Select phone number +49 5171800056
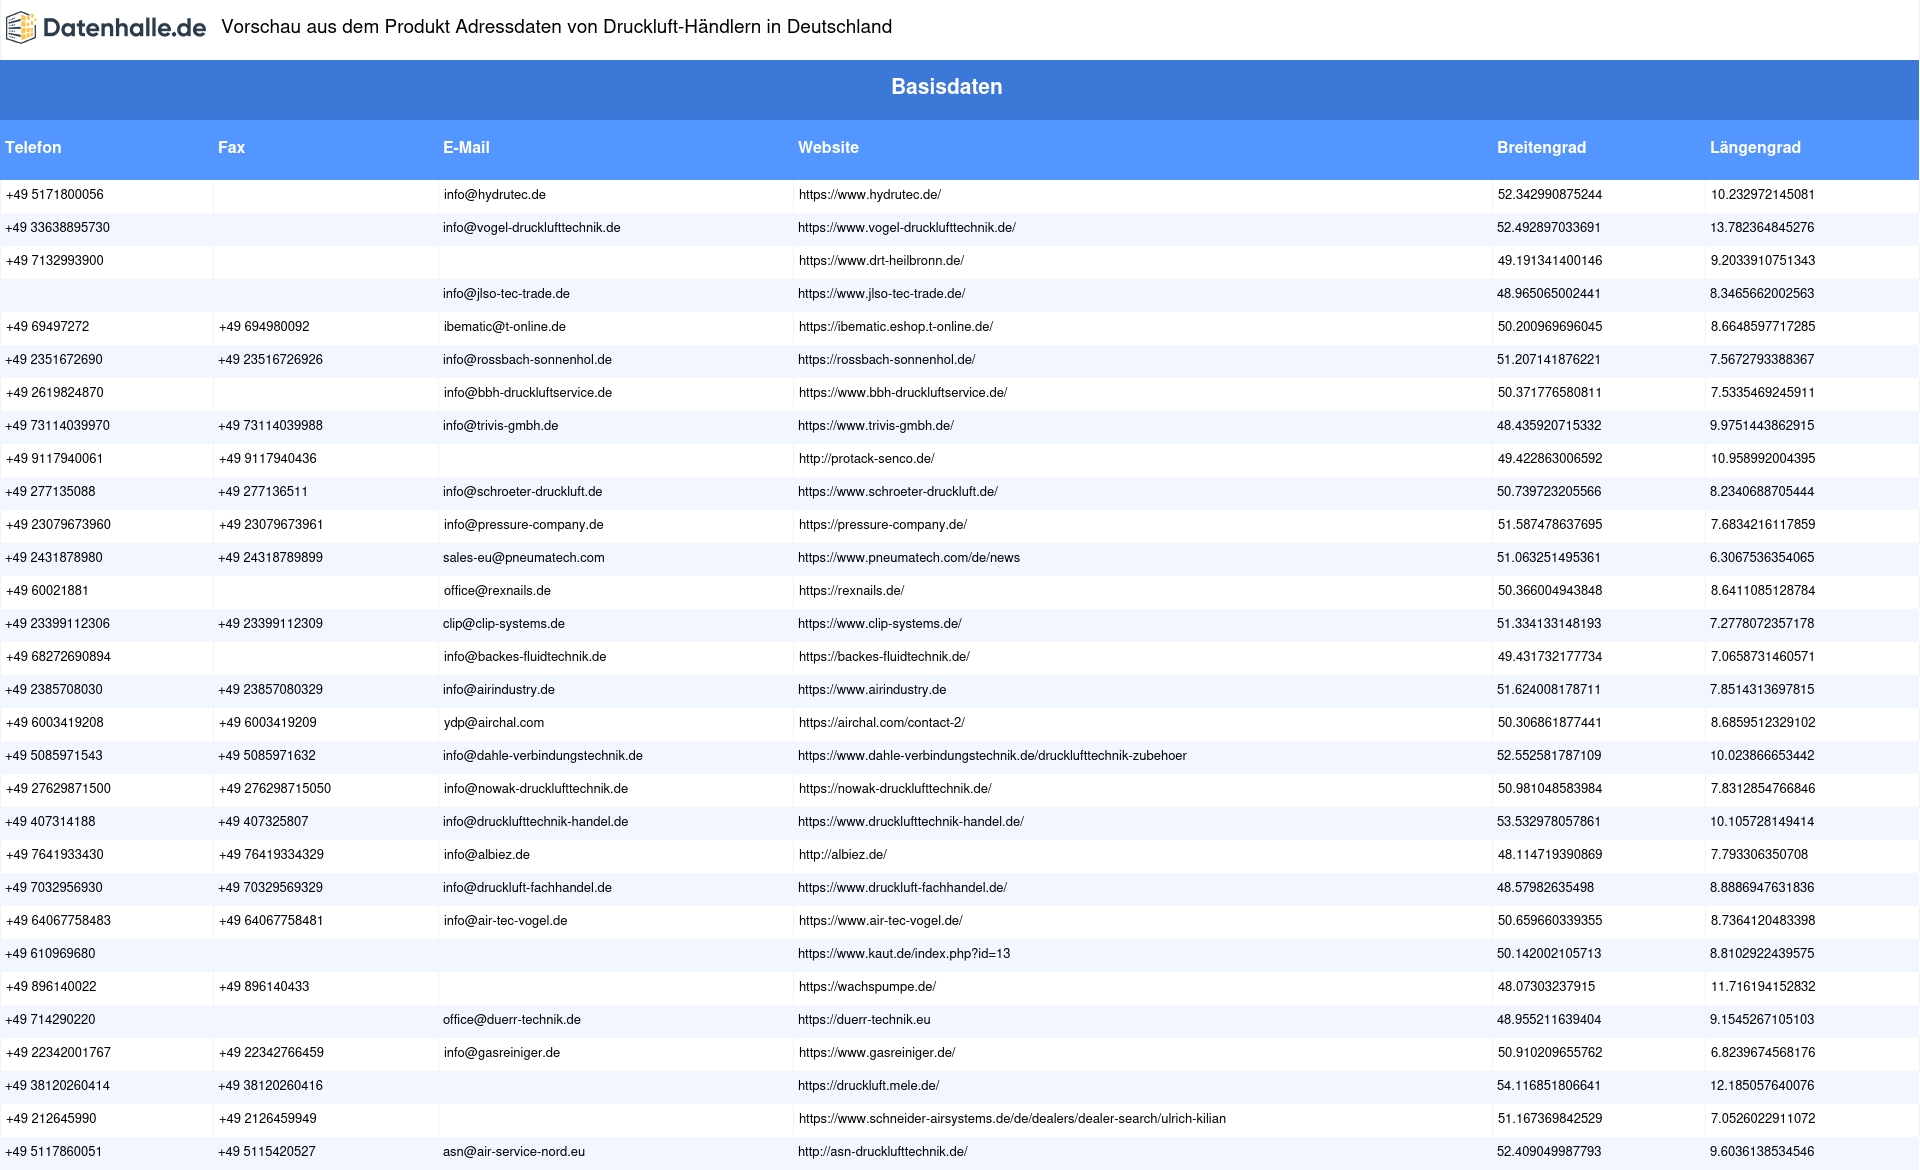Screen dimensions: 1920x1170 (55, 195)
